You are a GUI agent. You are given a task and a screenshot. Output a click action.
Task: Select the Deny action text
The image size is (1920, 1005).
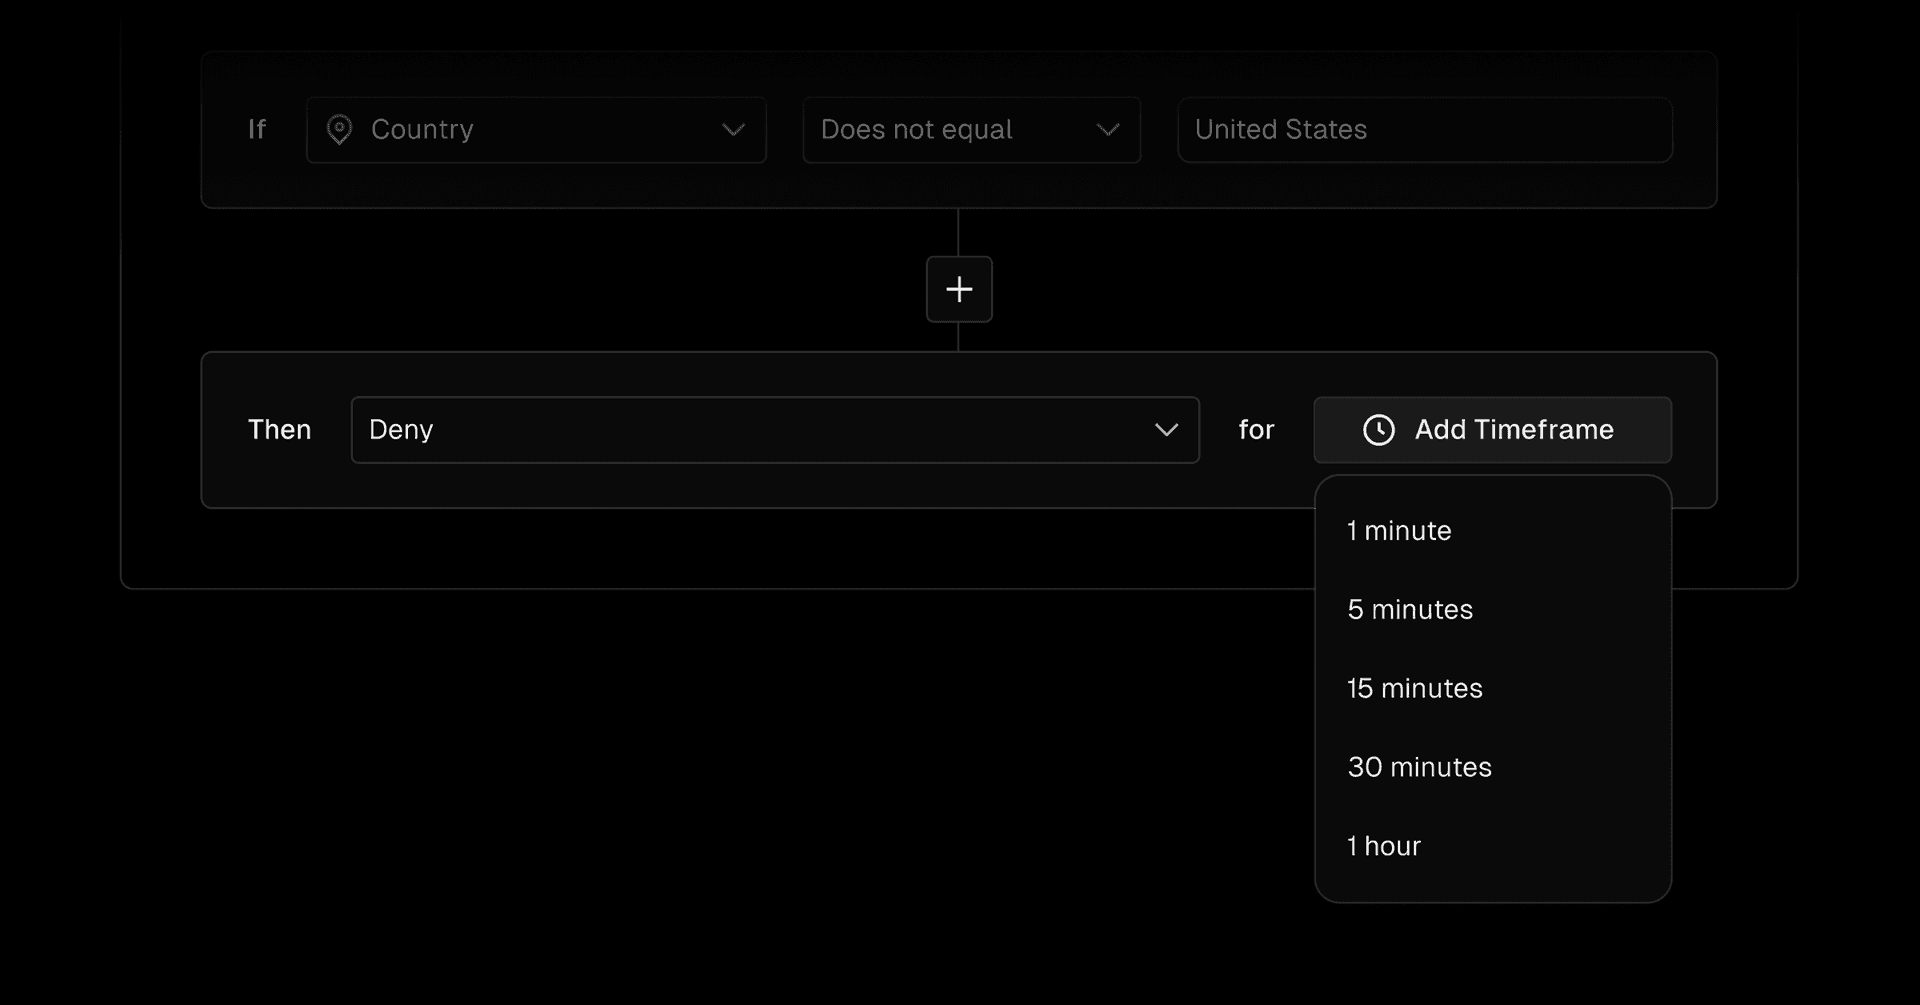(401, 430)
